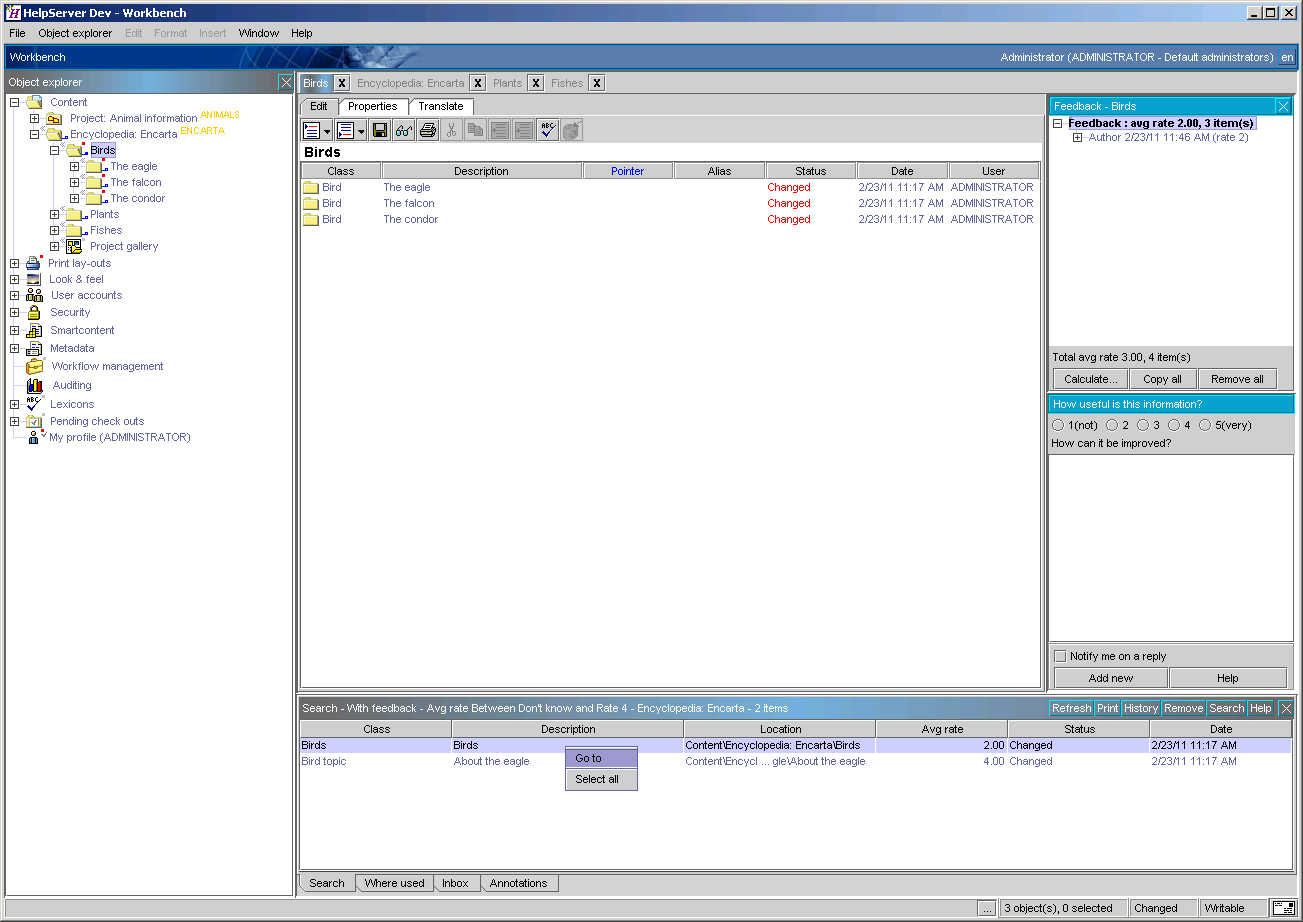Expand the Author feedback entry

click(1078, 138)
